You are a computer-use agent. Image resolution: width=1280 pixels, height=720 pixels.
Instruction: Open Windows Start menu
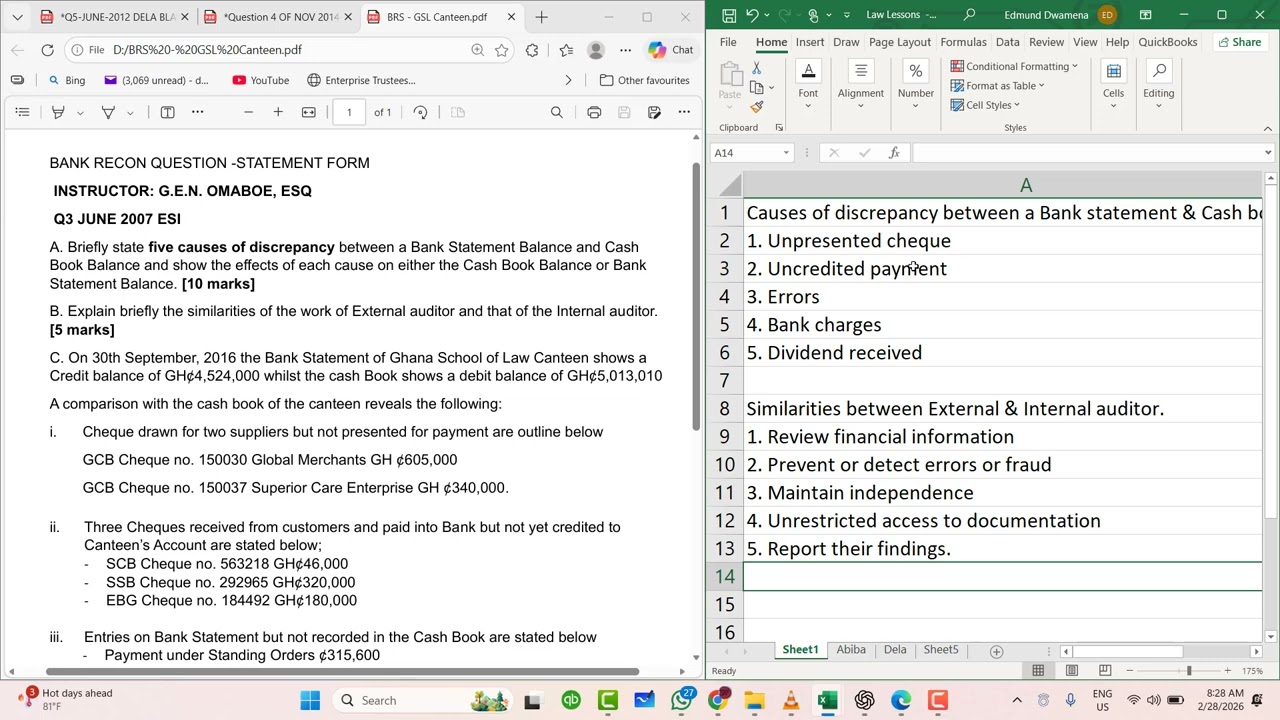310,700
